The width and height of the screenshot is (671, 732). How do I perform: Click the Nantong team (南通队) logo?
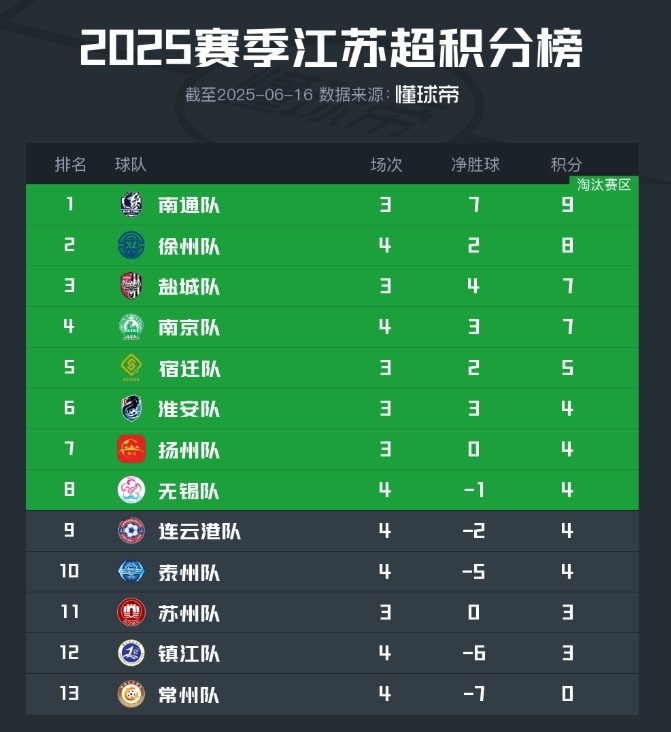(x=131, y=205)
